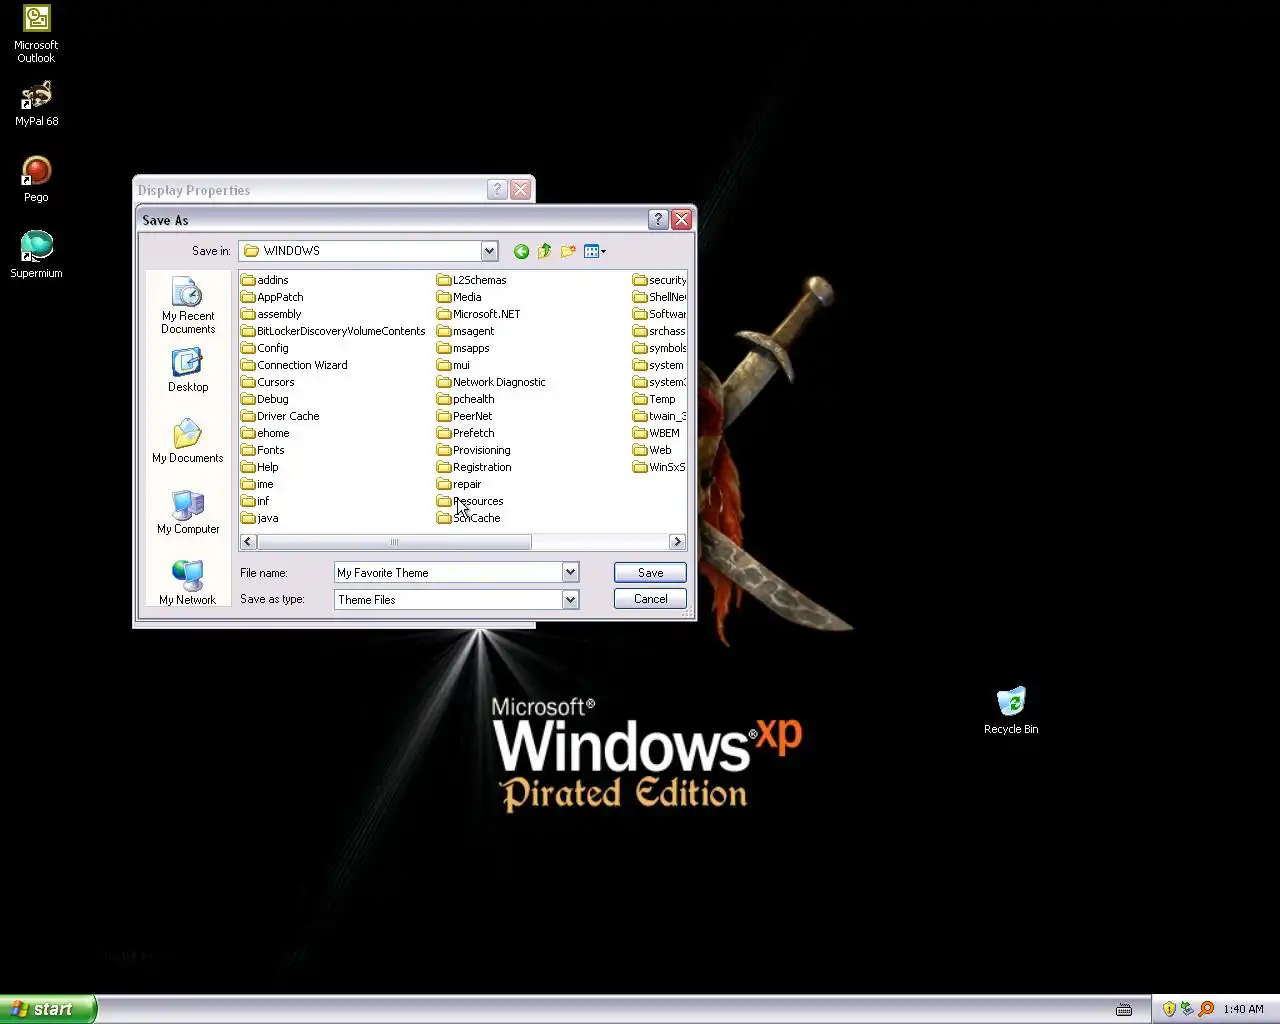Select the Supermium desktop shortcut
Screen dimensions: 1280x1024
(36, 254)
